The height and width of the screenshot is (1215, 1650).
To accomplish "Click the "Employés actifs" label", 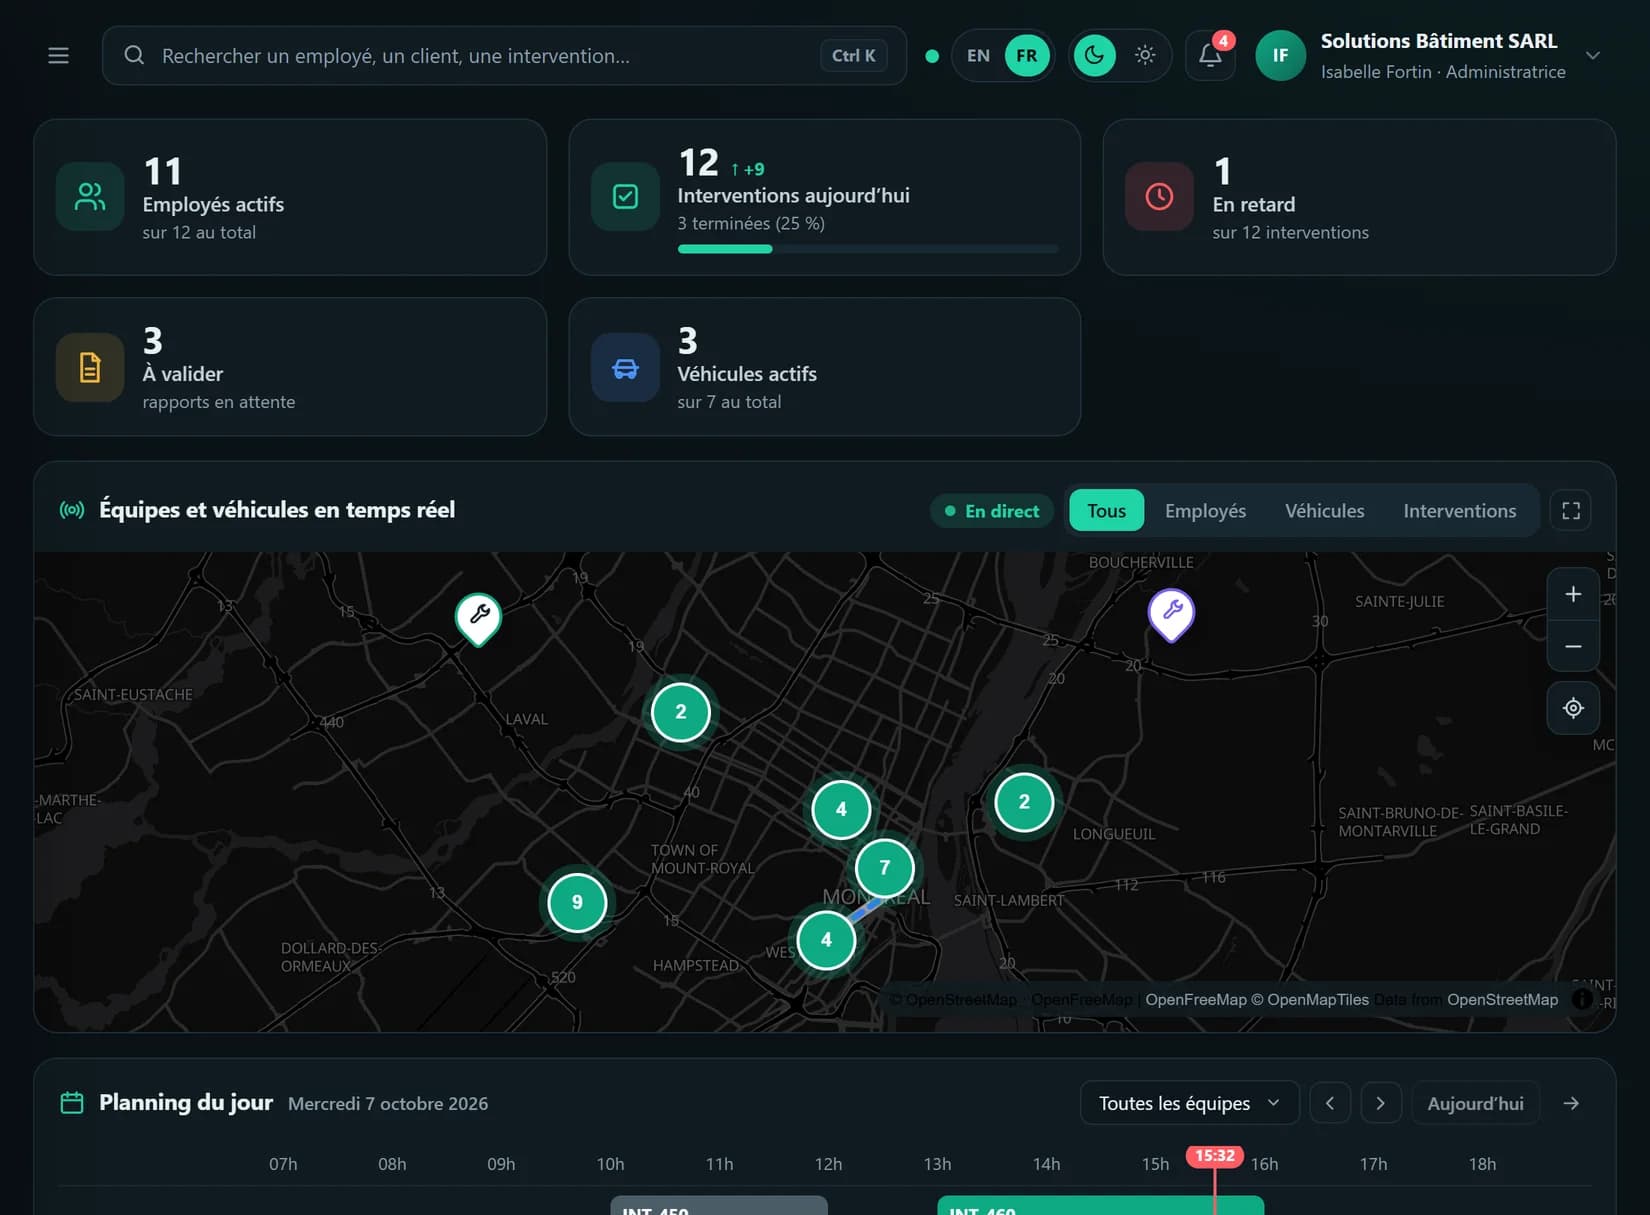I will (x=213, y=204).
